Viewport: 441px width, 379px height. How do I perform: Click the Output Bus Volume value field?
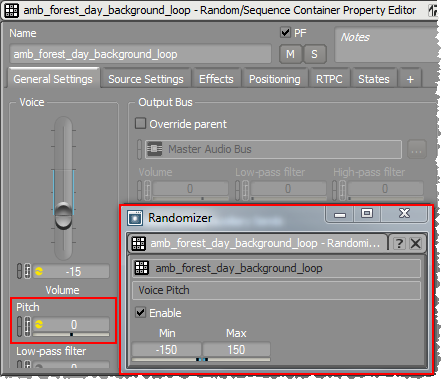(190, 189)
